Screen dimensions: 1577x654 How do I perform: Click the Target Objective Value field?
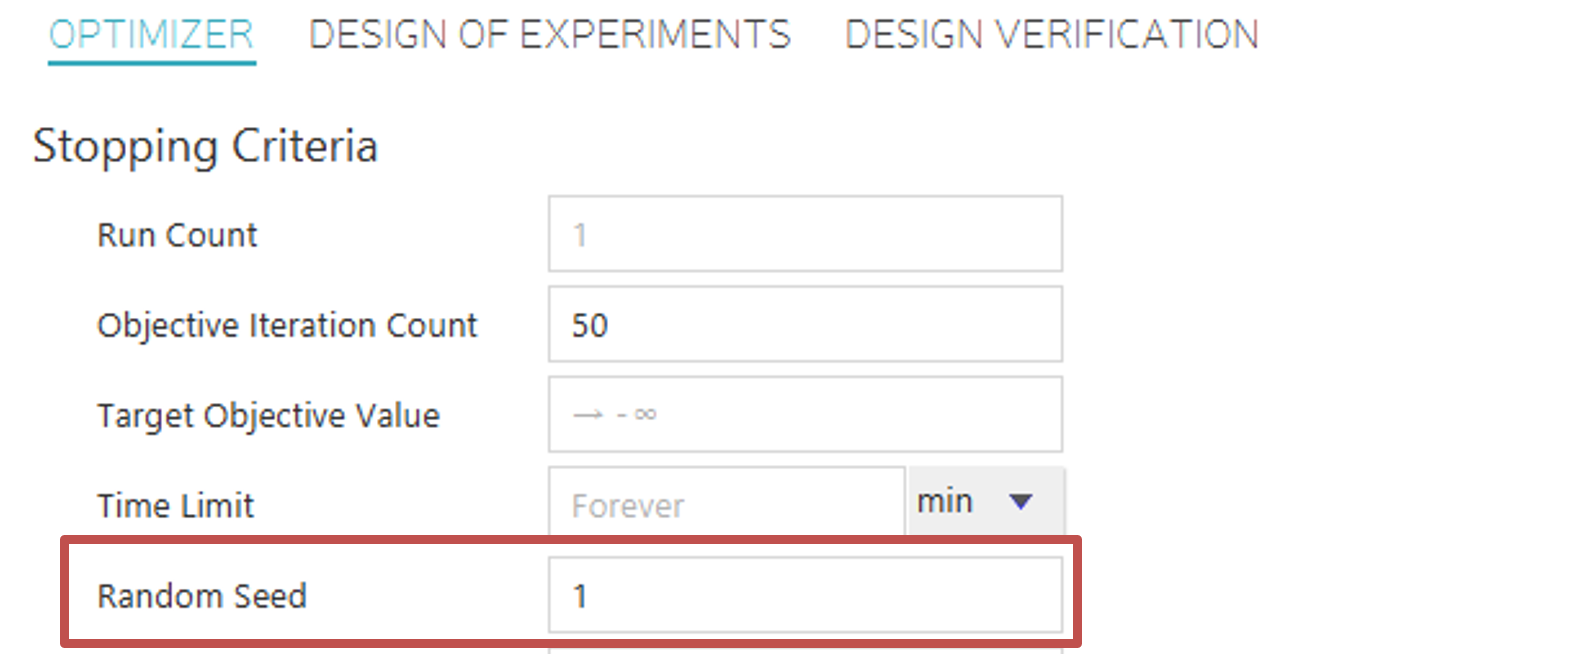(x=805, y=414)
